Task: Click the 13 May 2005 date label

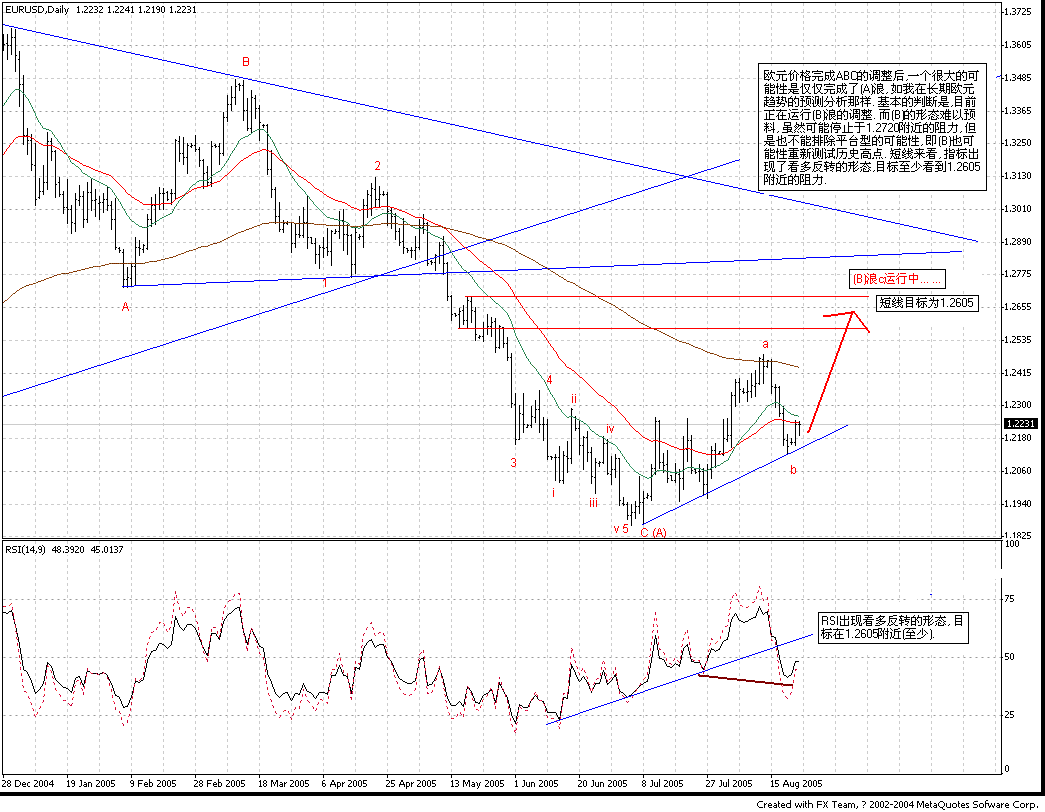Action: click(477, 783)
